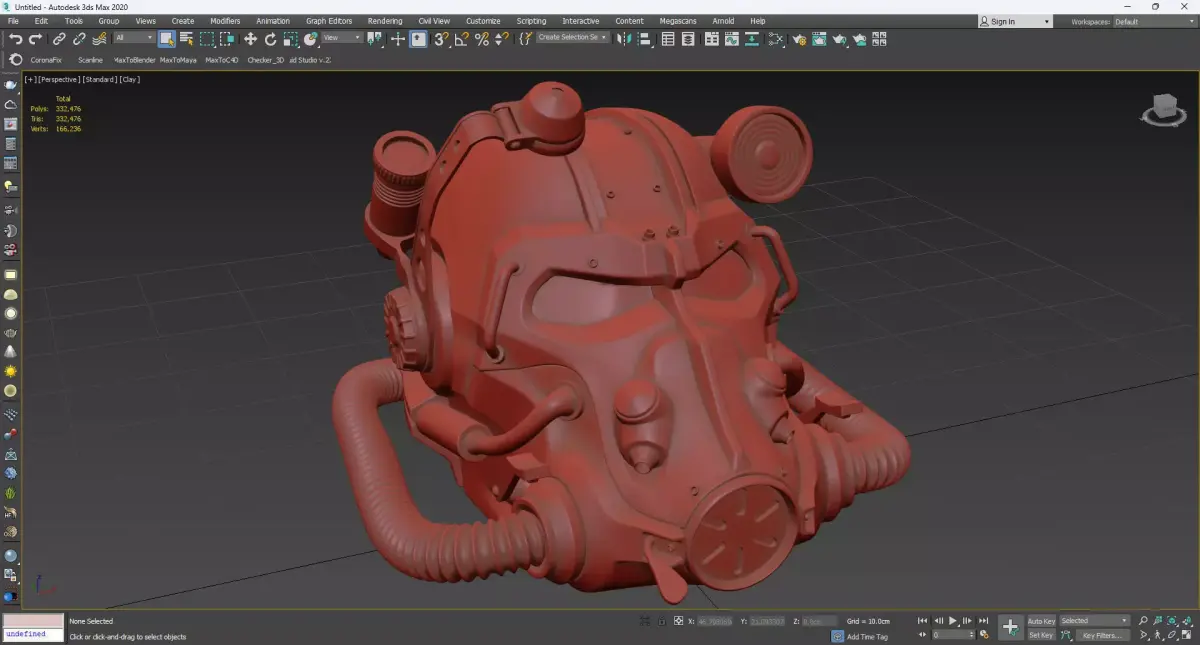Viewport: 1200px width, 645px height.
Task: Open reference coordinate system View dropdown
Action: tap(342, 38)
